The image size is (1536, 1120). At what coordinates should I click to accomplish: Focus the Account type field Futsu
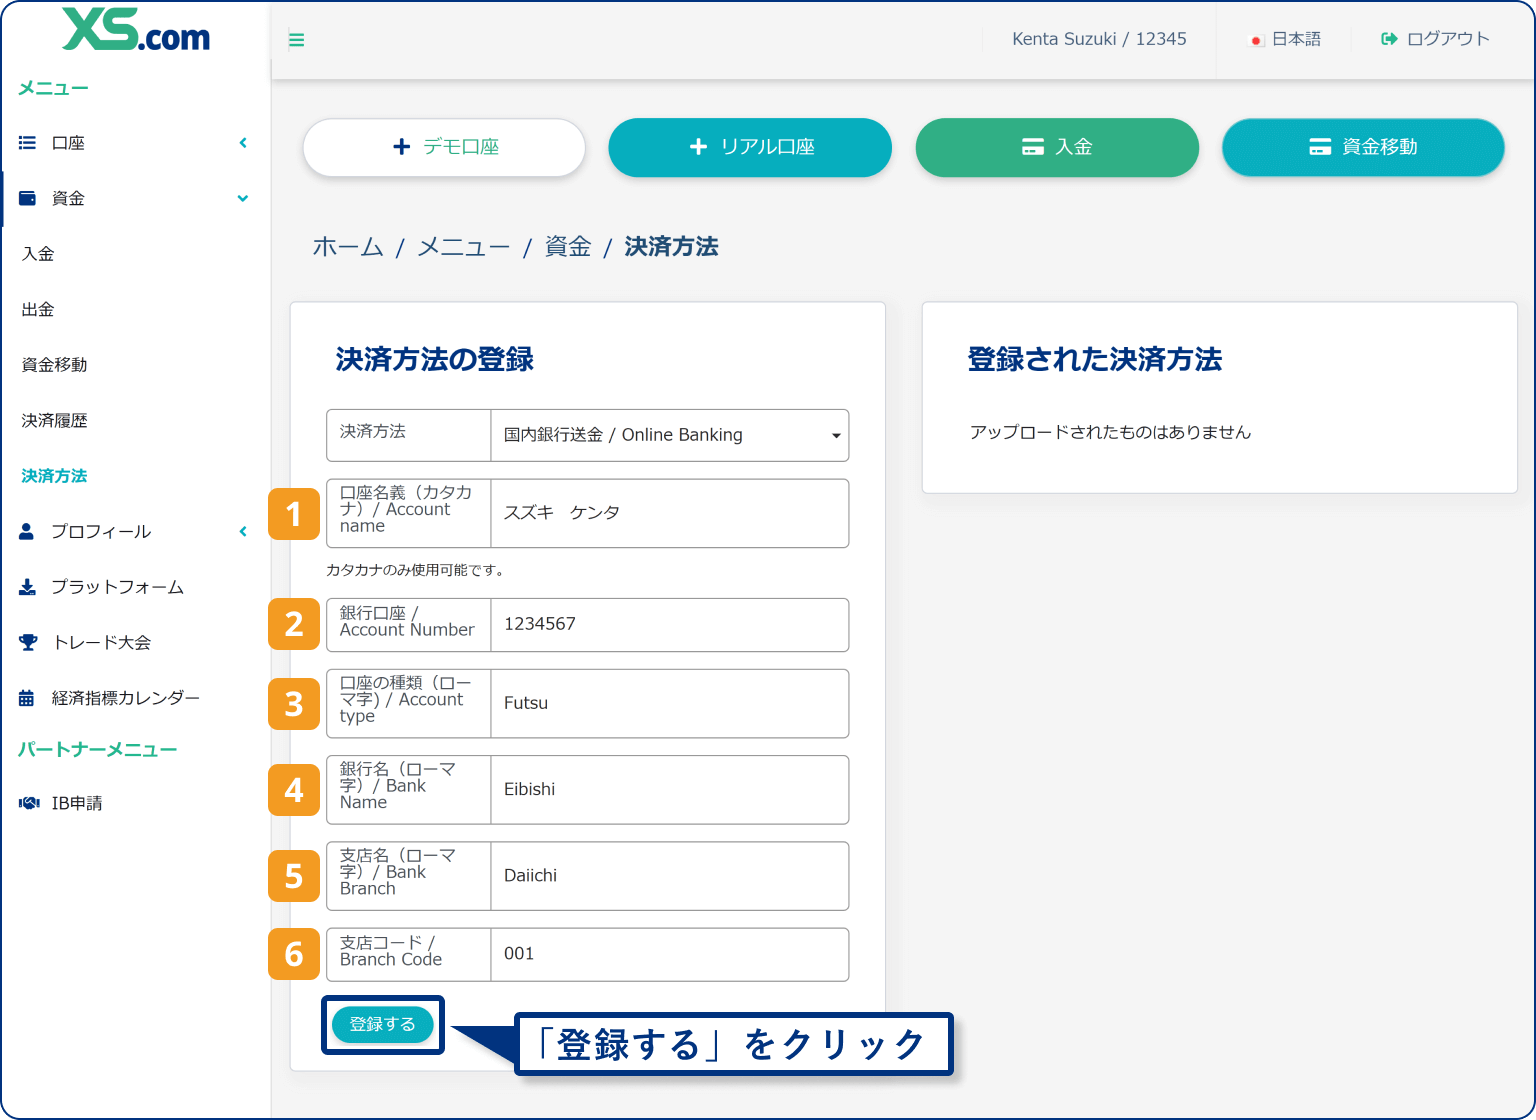click(x=669, y=704)
